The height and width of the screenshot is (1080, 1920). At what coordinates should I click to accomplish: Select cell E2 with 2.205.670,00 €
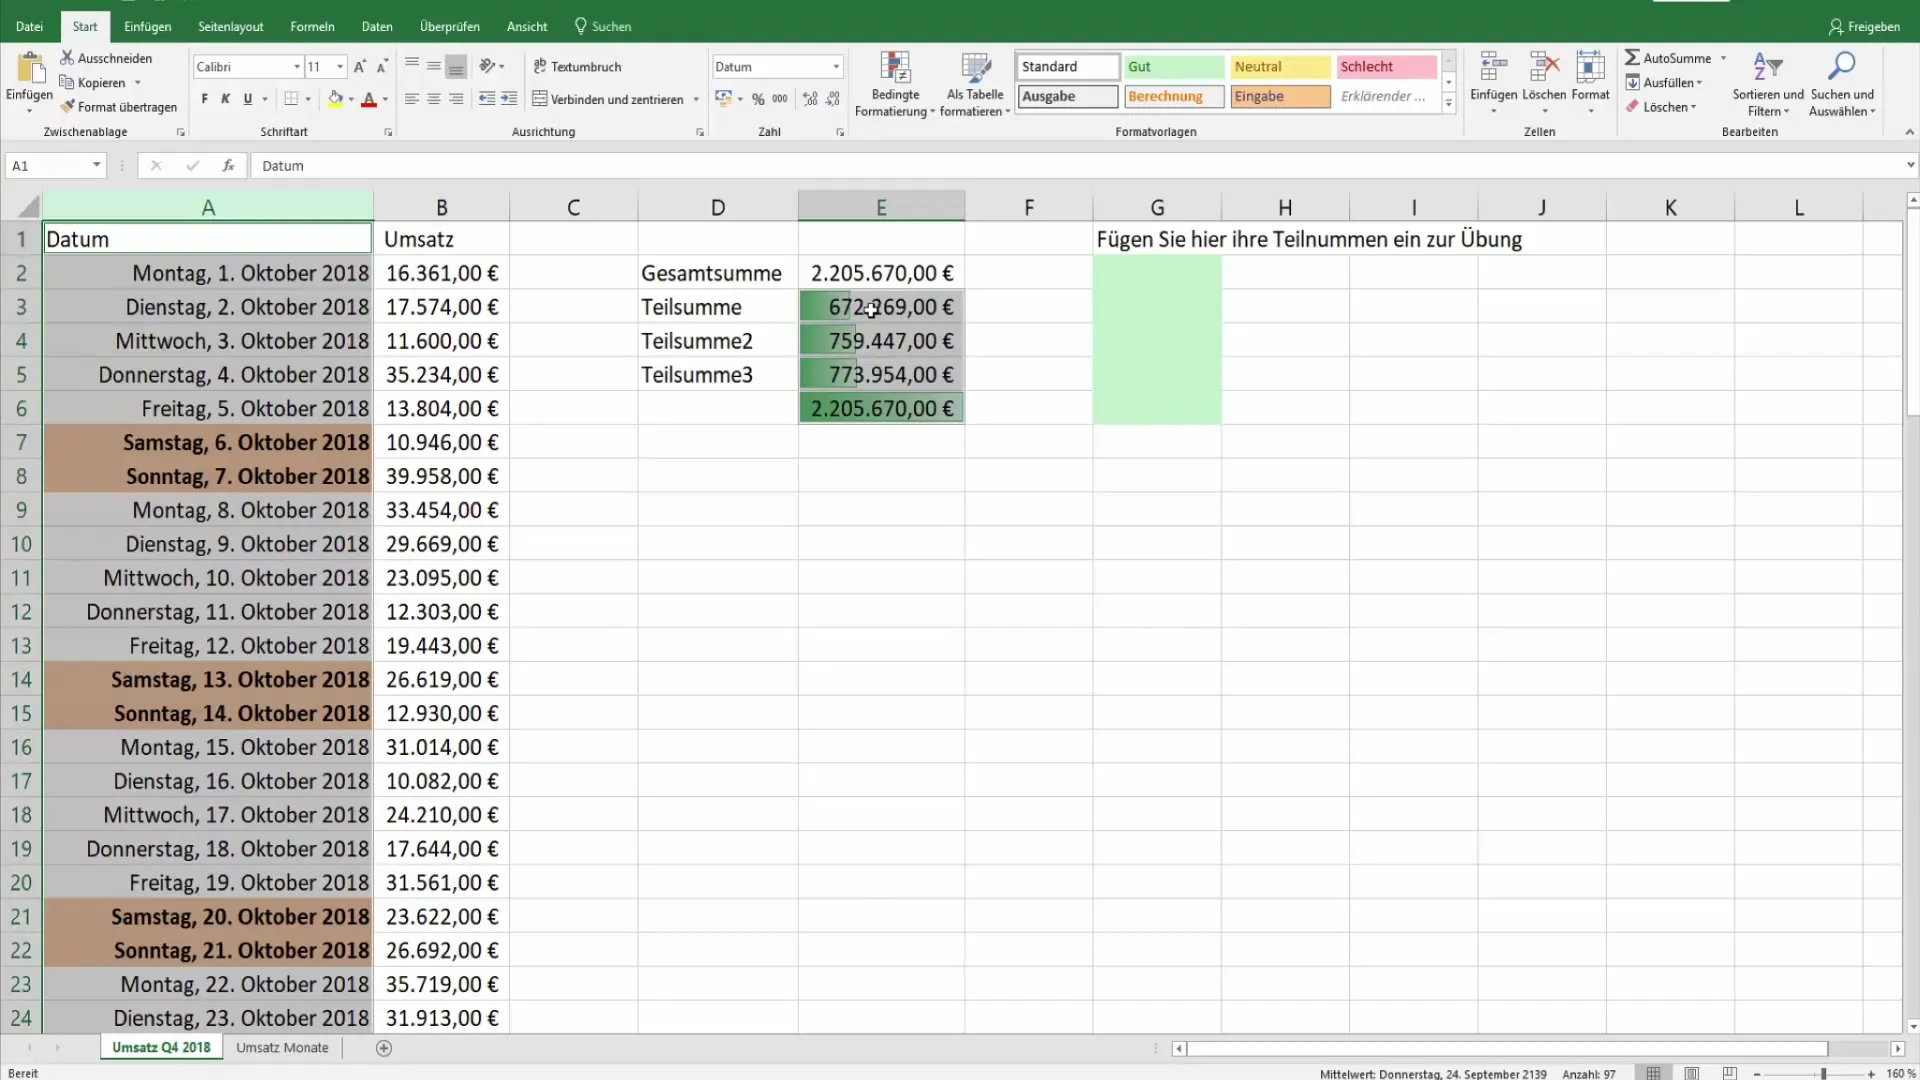coord(881,273)
